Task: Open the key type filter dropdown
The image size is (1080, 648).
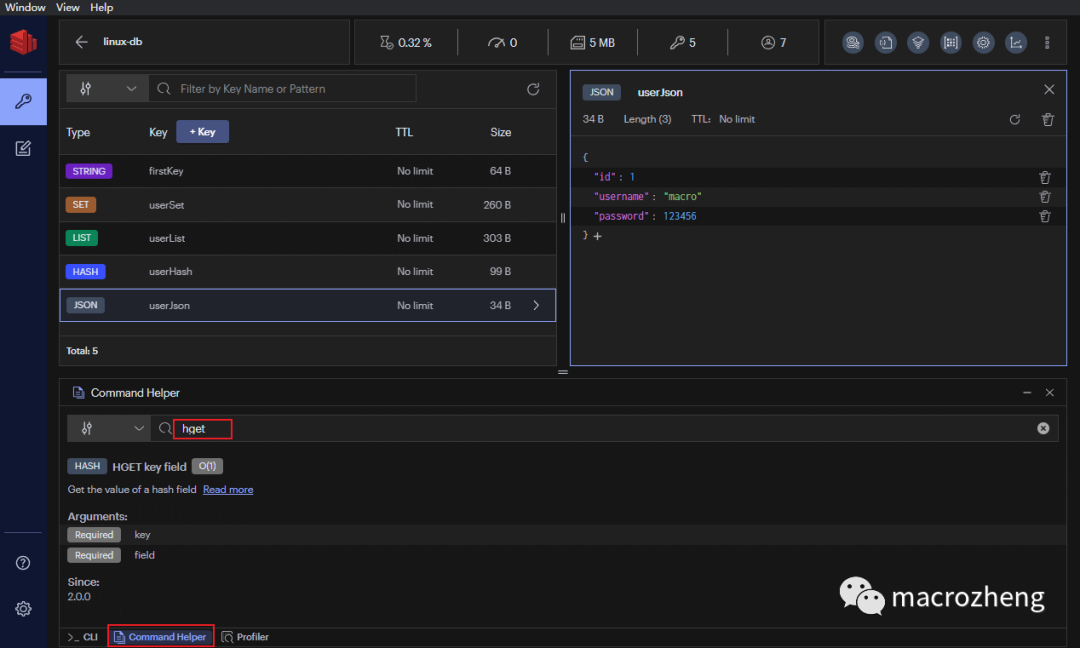Action: (x=107, y=89)
